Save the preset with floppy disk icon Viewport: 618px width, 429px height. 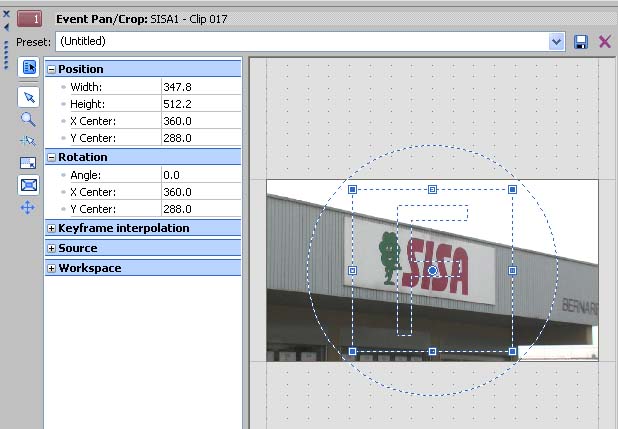pyautogui.click(x=581, y=41)
